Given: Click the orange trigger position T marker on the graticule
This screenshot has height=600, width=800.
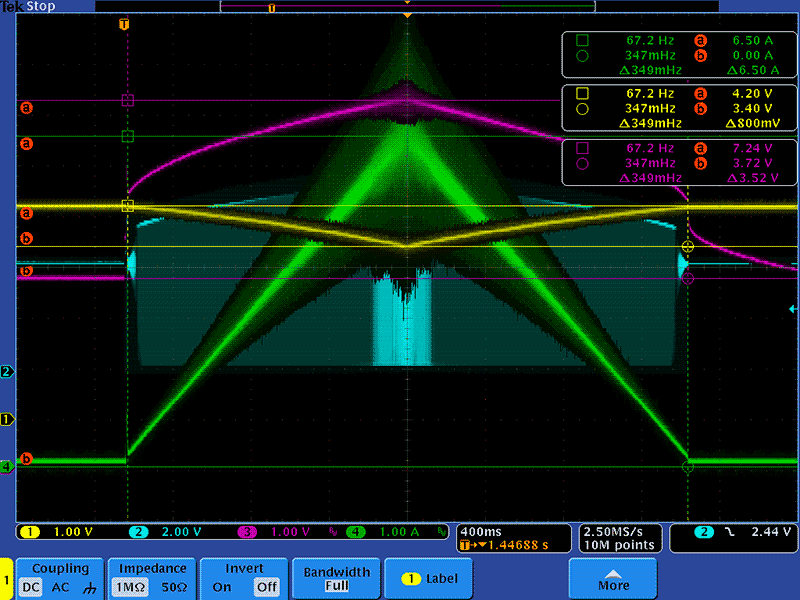Looking at the screenshot, I should 124,24.
